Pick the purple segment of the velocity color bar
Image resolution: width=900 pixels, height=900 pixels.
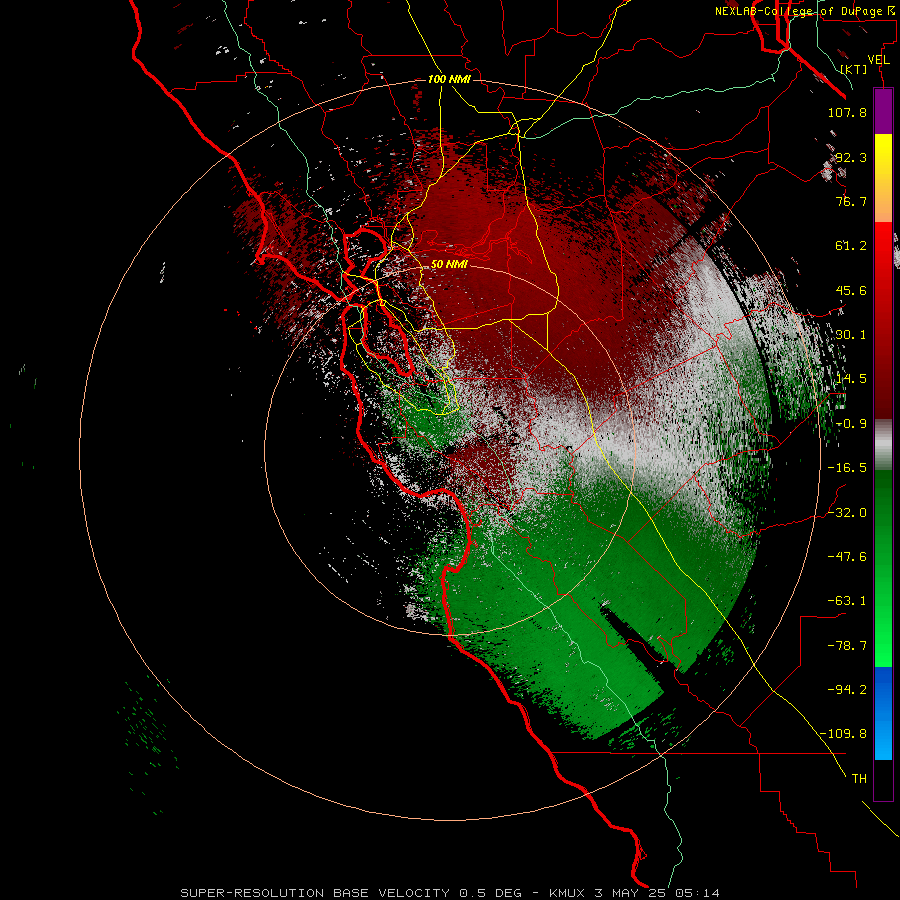tap(883, 111)
